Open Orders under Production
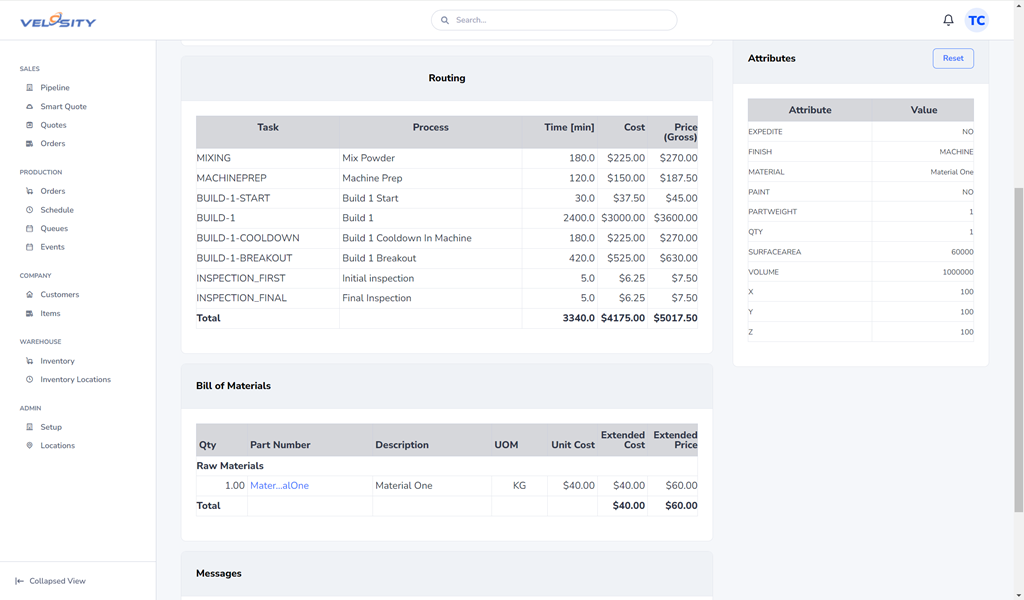The height and width of the screenshot is (600, 1024). point(52,191)
